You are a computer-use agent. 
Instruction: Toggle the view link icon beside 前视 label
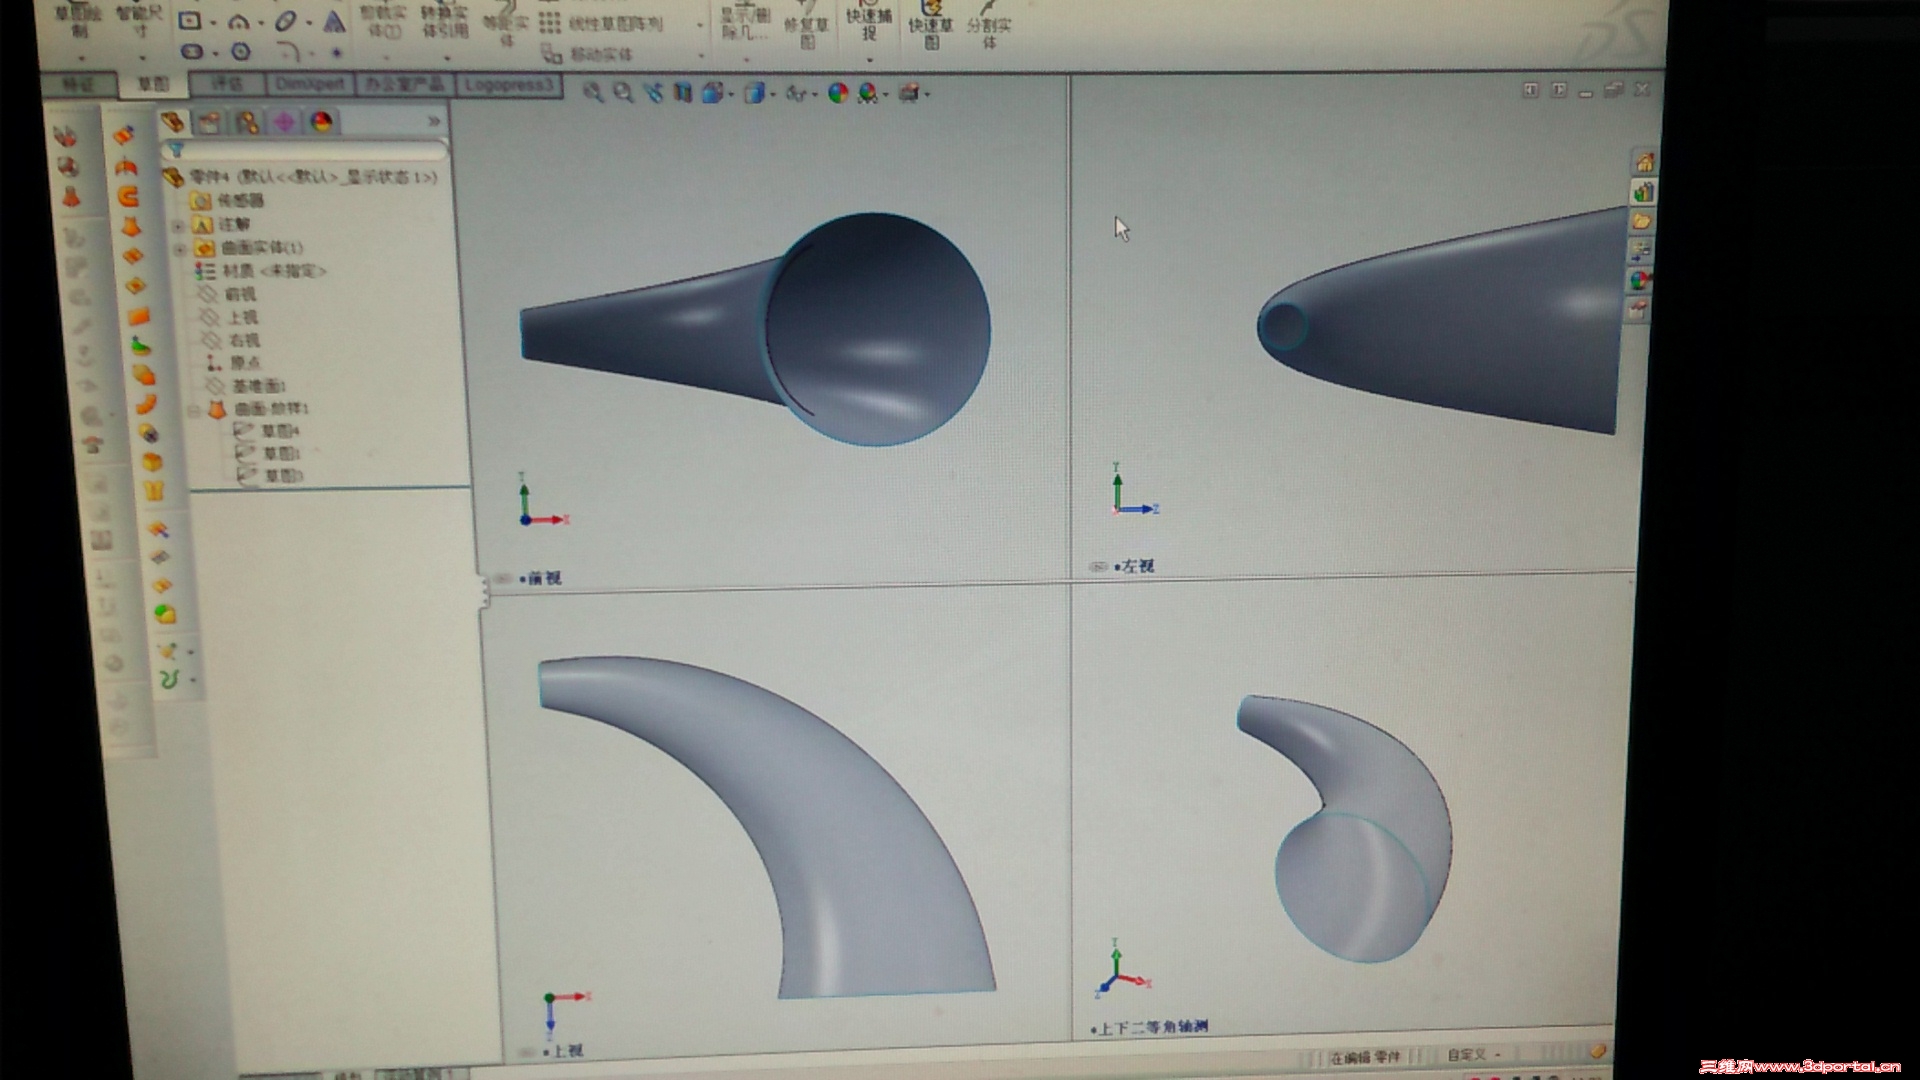click(x=504, y=579)
